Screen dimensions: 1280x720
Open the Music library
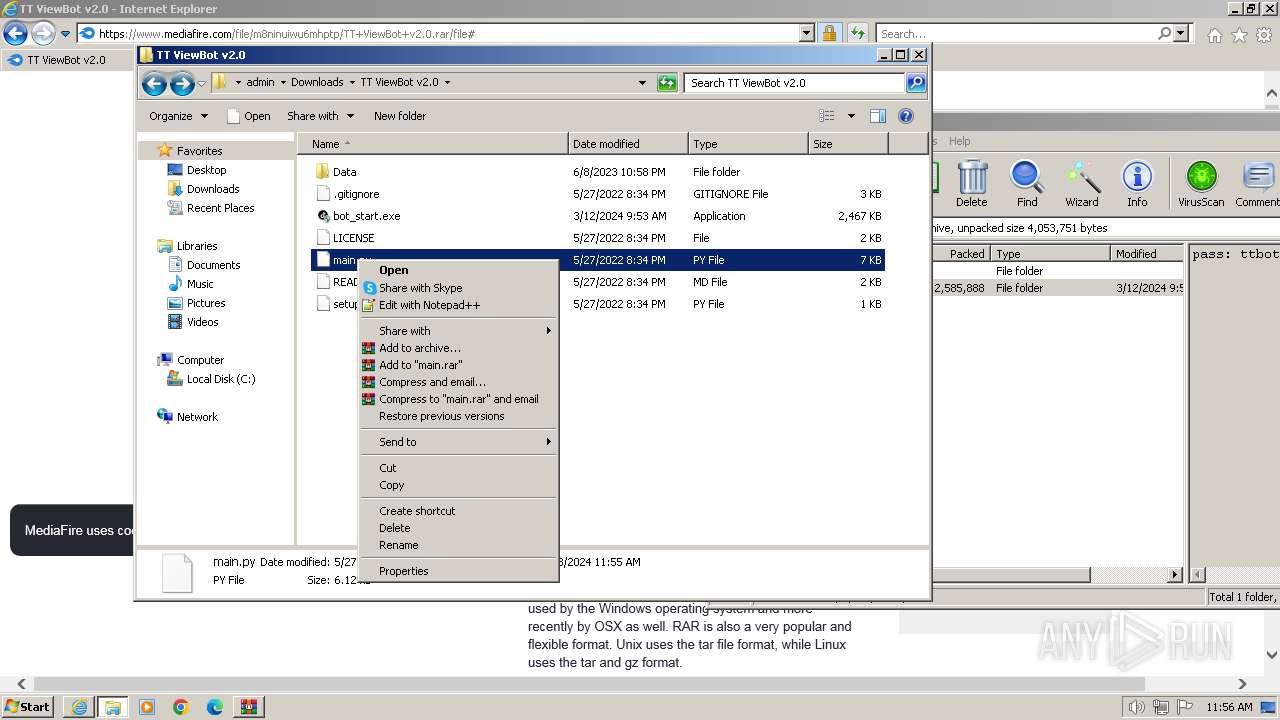pyautogui.click(x=200, y=284)
